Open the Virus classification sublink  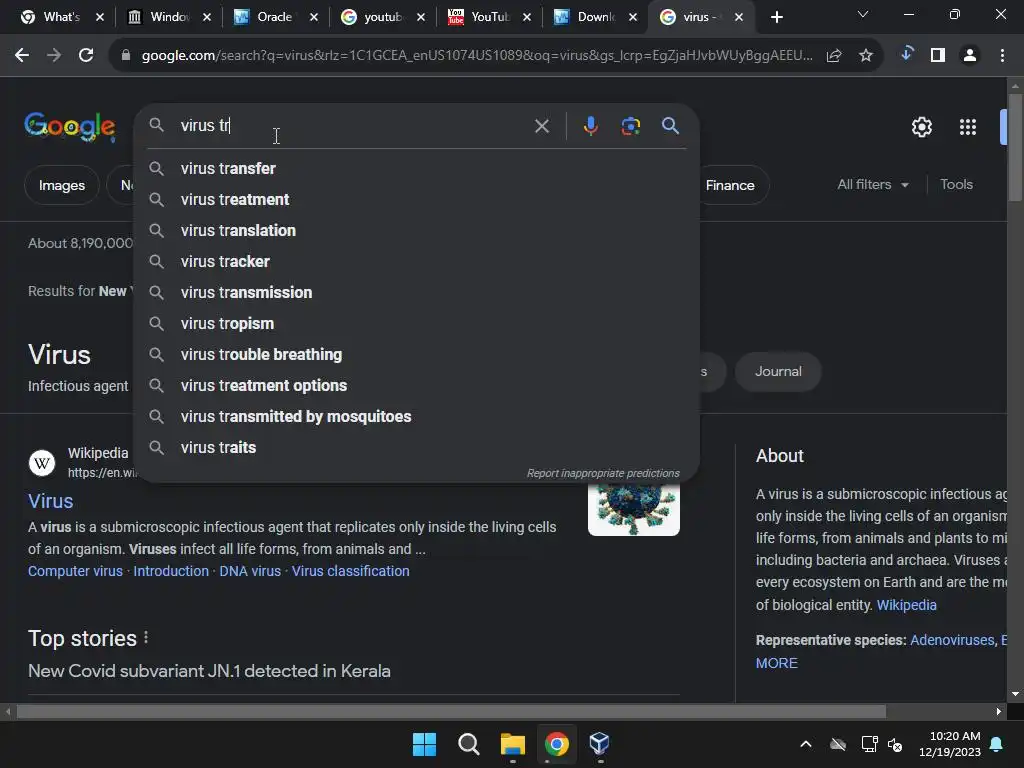tap(351, 571)
